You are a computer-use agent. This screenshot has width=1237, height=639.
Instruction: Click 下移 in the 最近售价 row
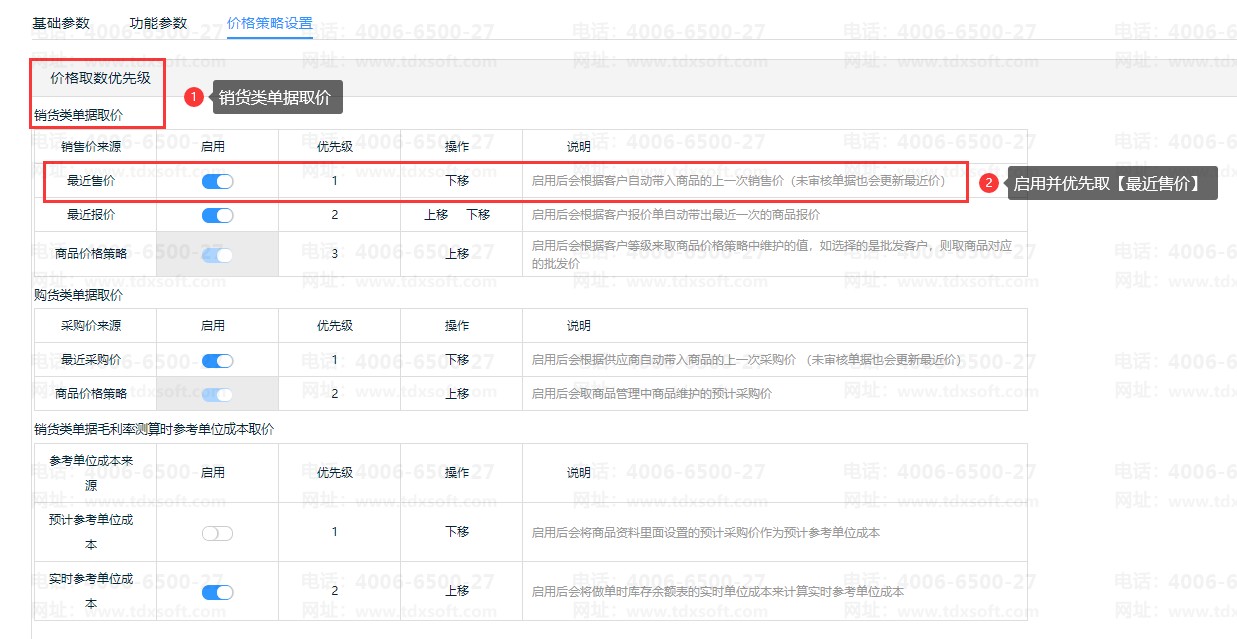[x=457, y=181]
